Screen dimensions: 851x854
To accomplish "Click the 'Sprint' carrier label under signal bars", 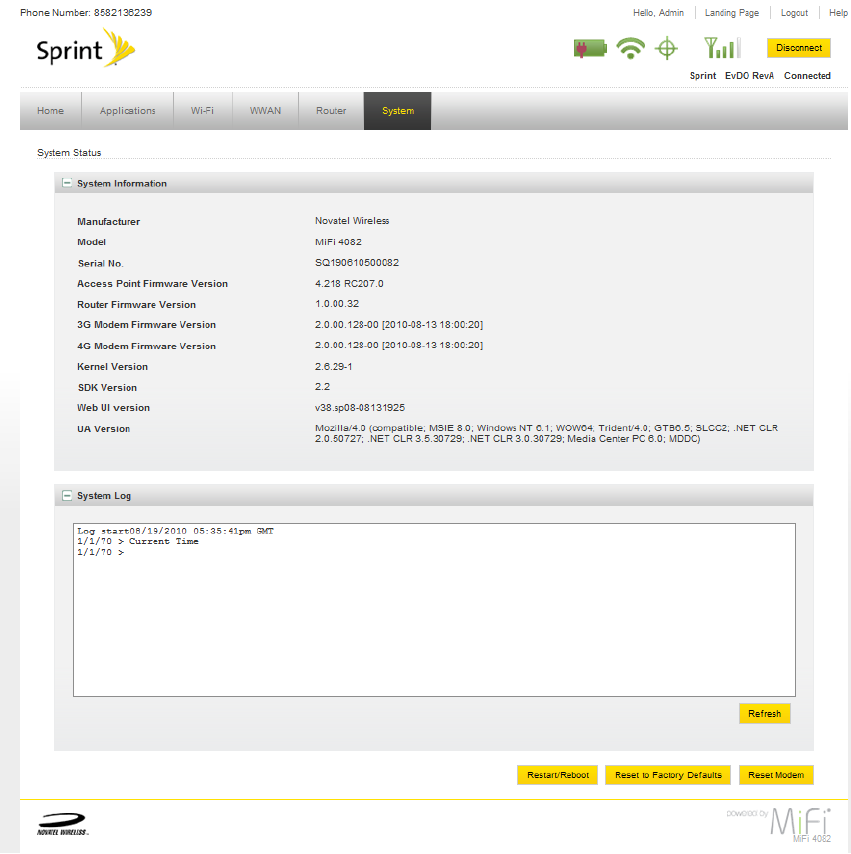I will [703, 76].
